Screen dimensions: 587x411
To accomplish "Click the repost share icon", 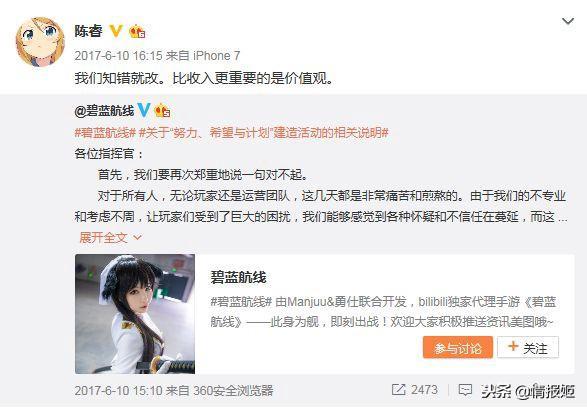I will (398, 390).
